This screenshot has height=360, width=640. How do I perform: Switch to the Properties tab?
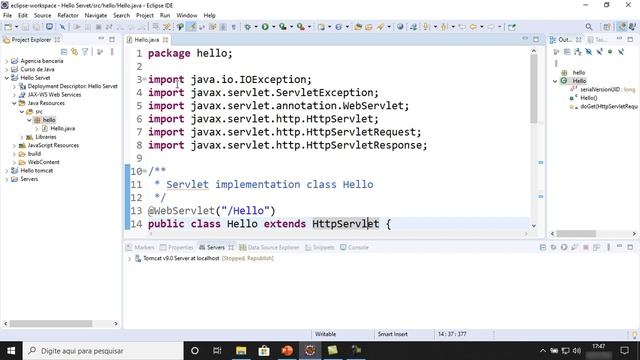176,247
